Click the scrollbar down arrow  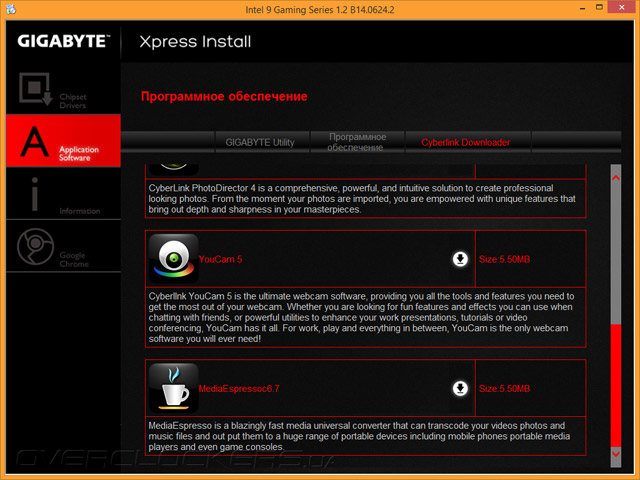tap(616, 453)
